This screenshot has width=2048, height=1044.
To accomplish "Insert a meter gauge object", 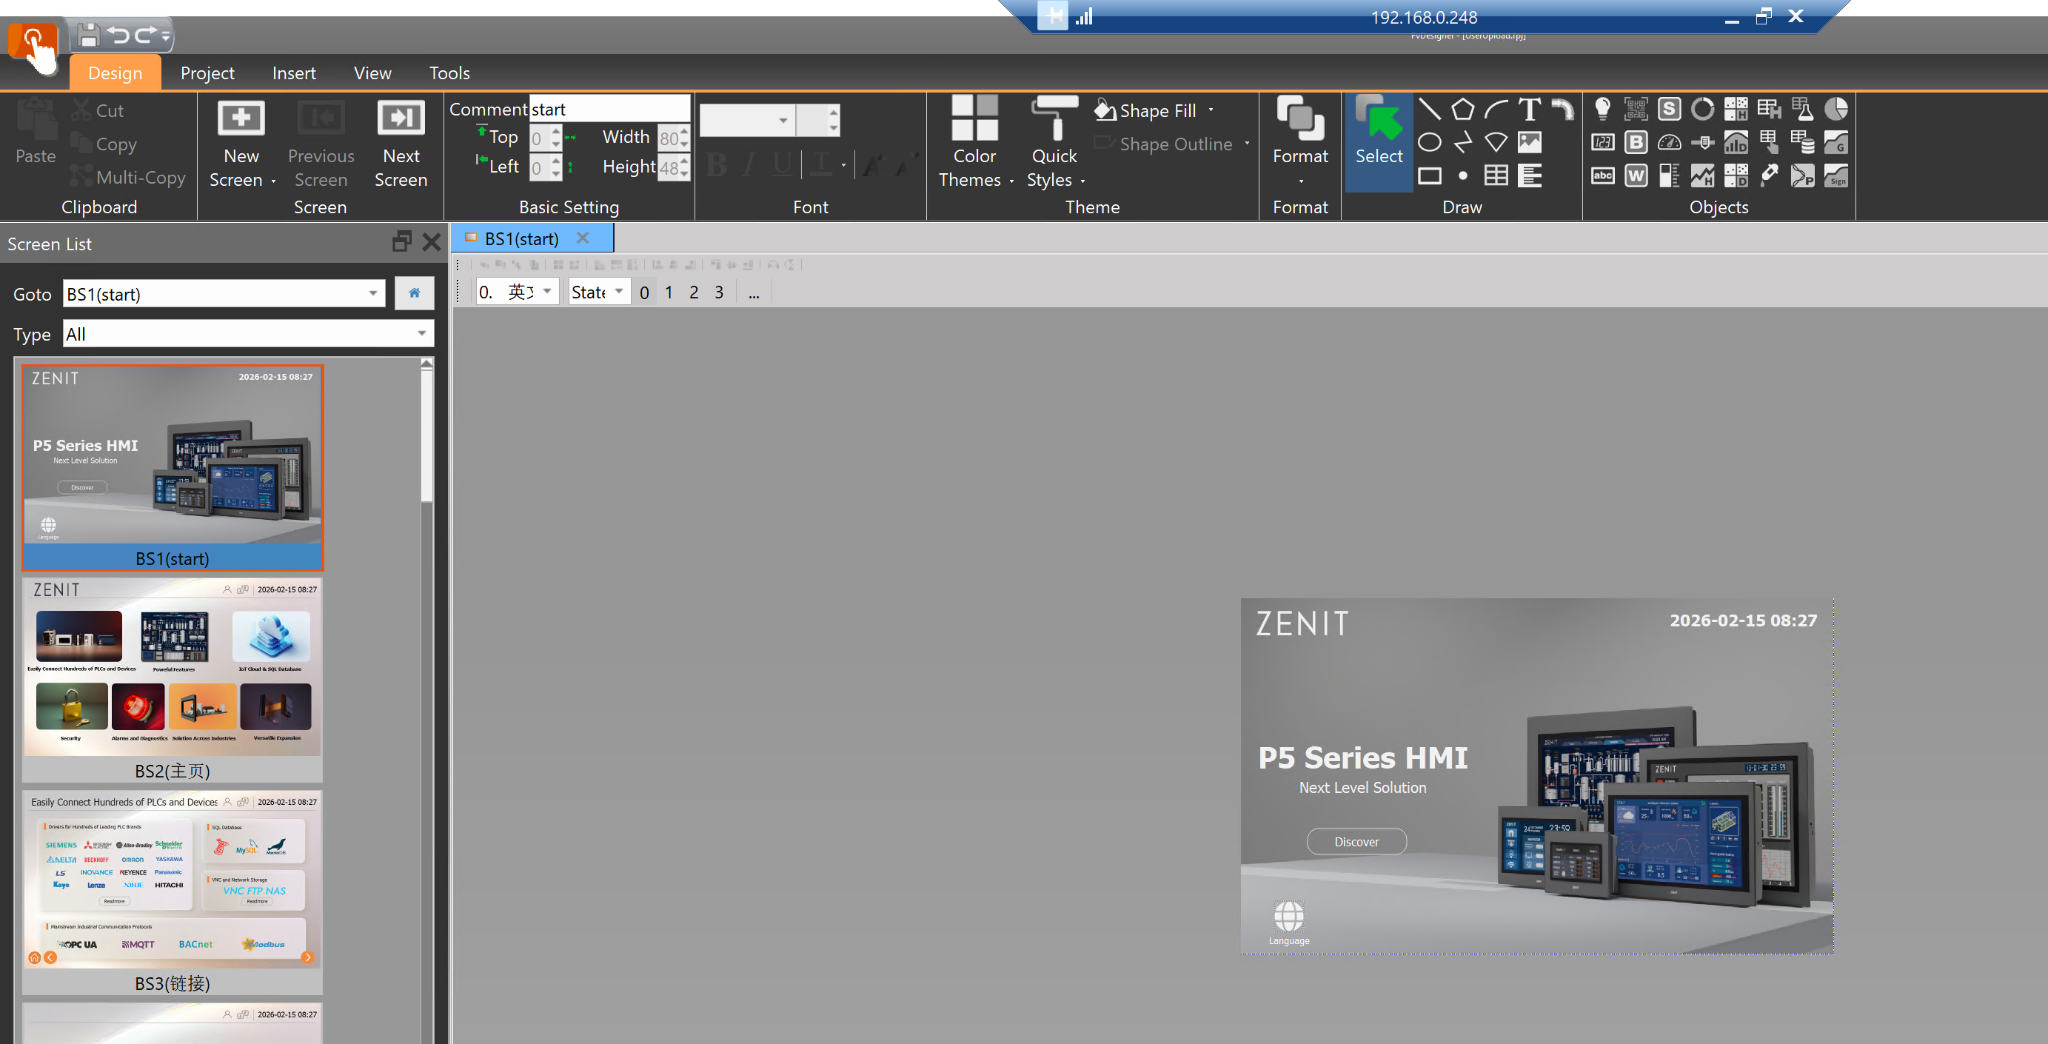I will point(1669,143).
